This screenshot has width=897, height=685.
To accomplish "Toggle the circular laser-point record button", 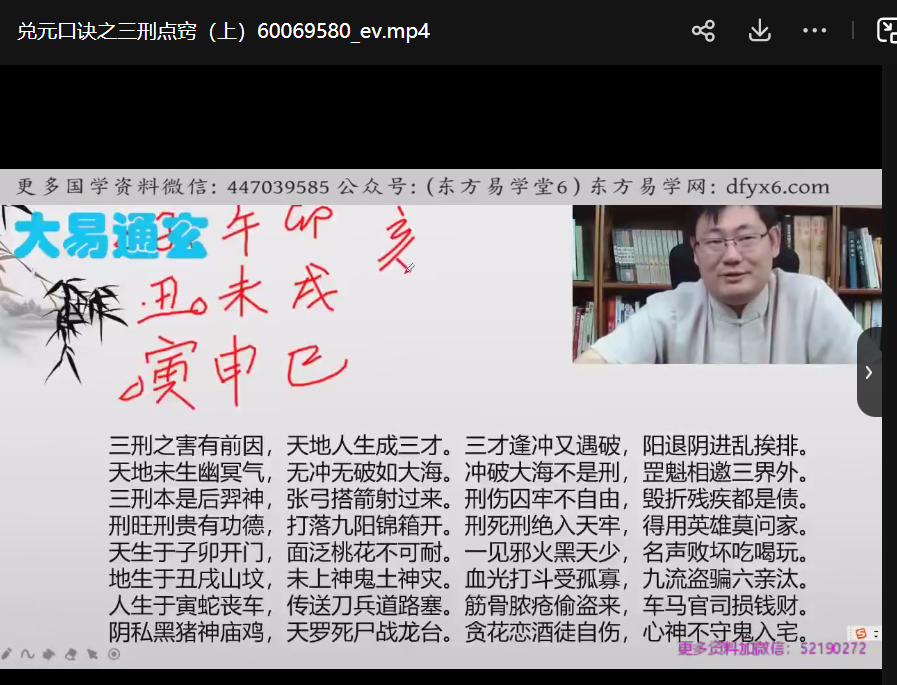I will [114, 654].
